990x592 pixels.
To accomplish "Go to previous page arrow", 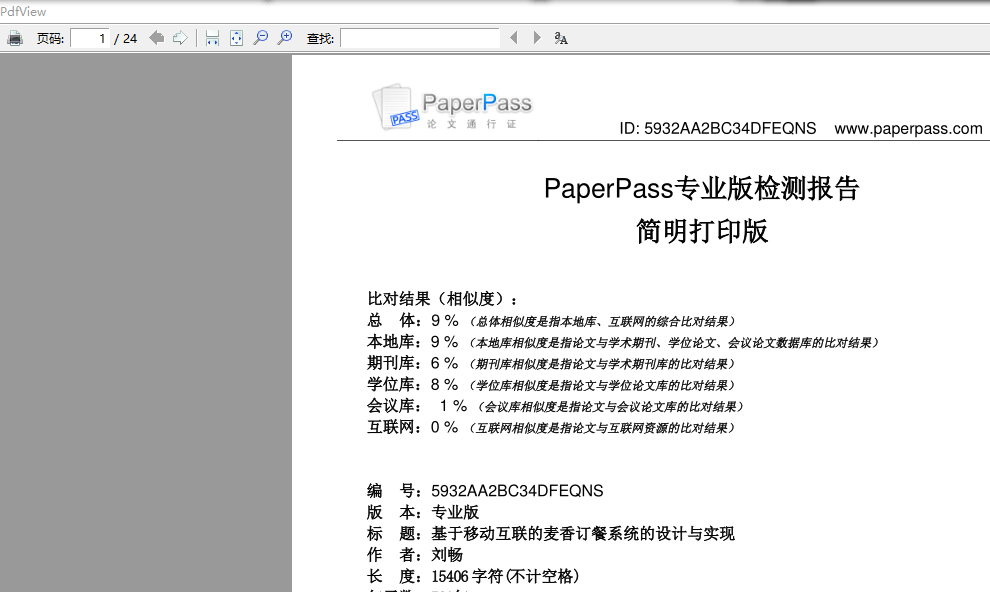I will point(157,38).
